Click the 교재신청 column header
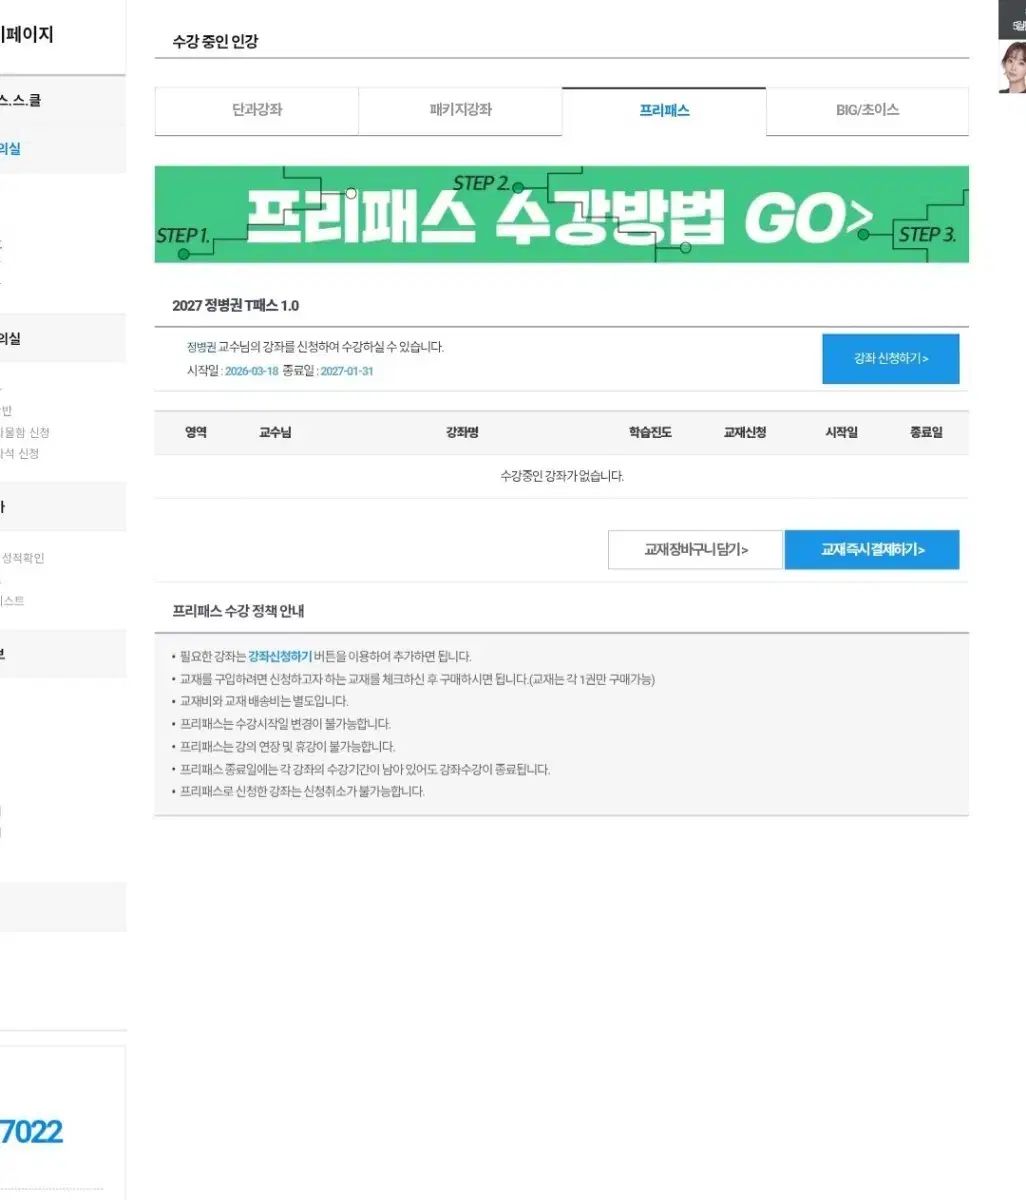1026x1200 pixels. pyautogui.click(x=745, y=432)
